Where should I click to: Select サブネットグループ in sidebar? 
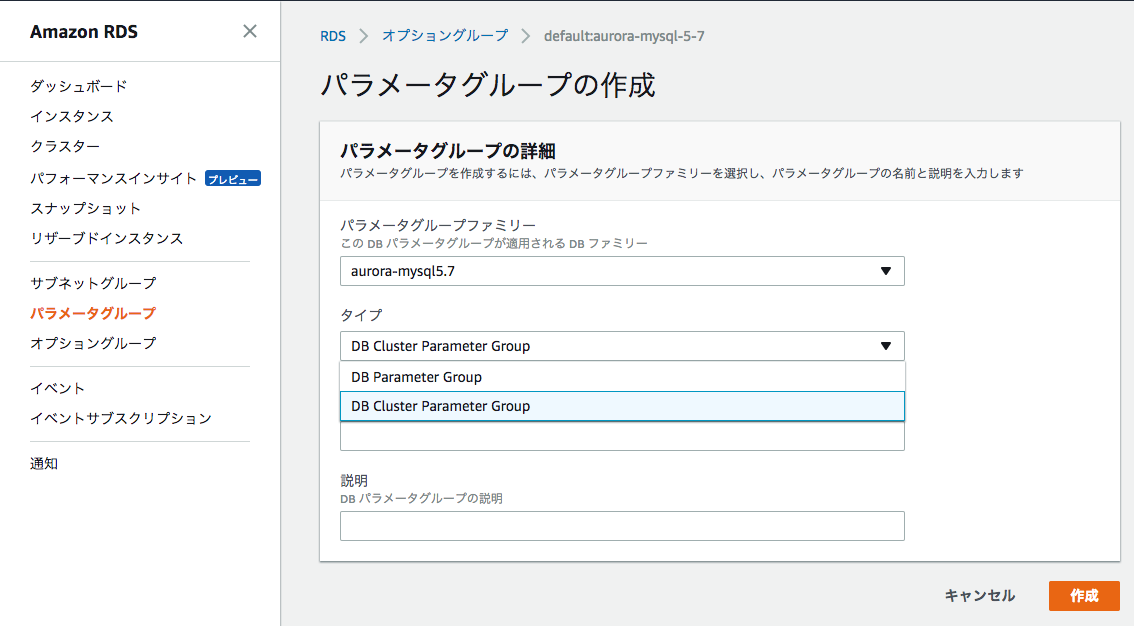93,283
